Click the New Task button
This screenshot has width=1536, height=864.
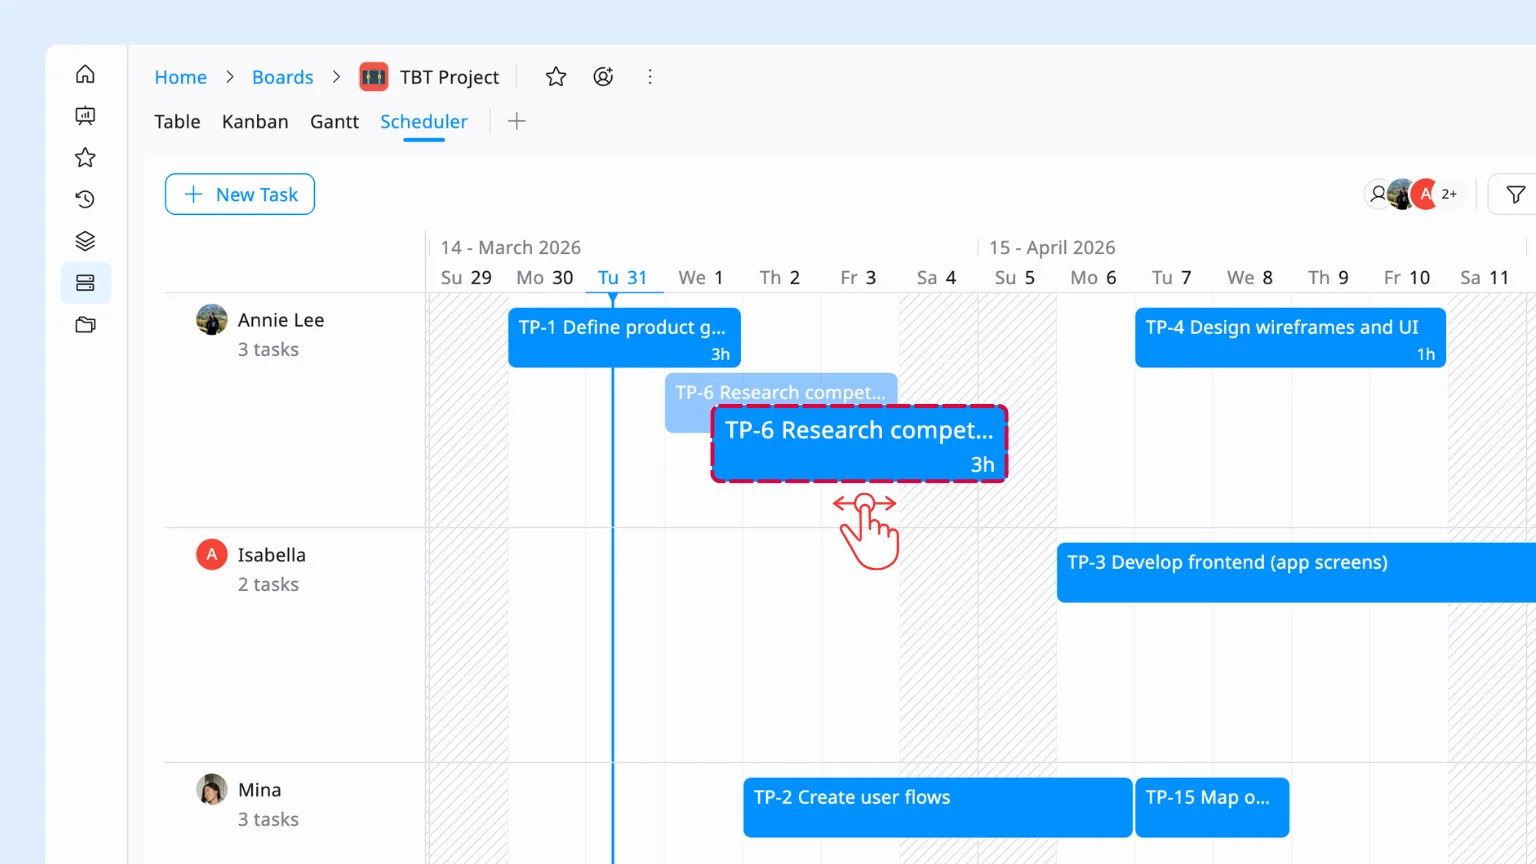(240, 195)
